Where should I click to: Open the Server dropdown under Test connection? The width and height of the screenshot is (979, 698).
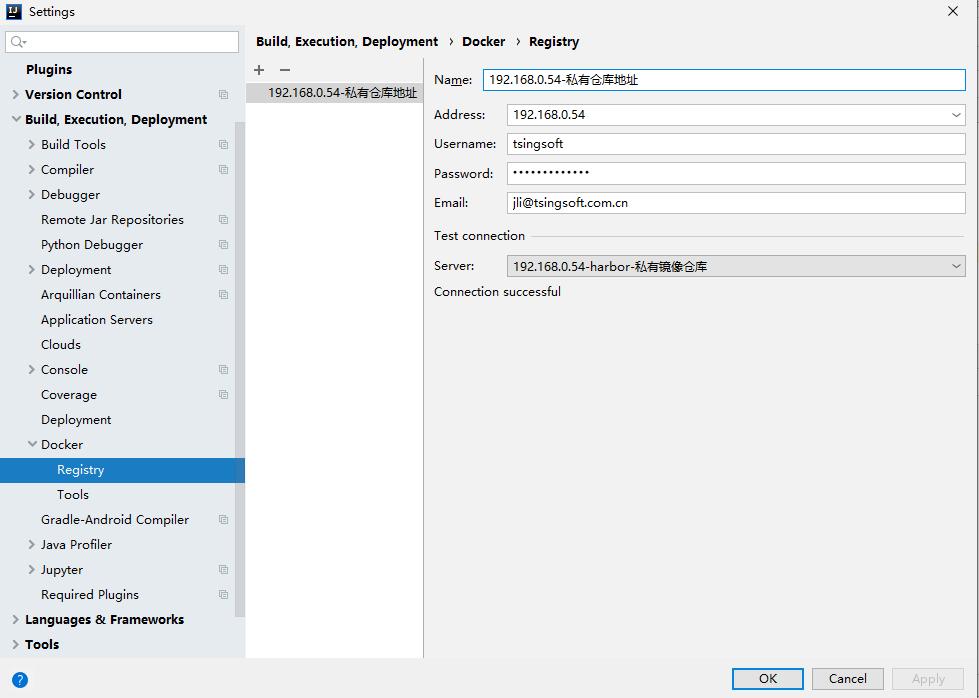(x=956, y=266)
